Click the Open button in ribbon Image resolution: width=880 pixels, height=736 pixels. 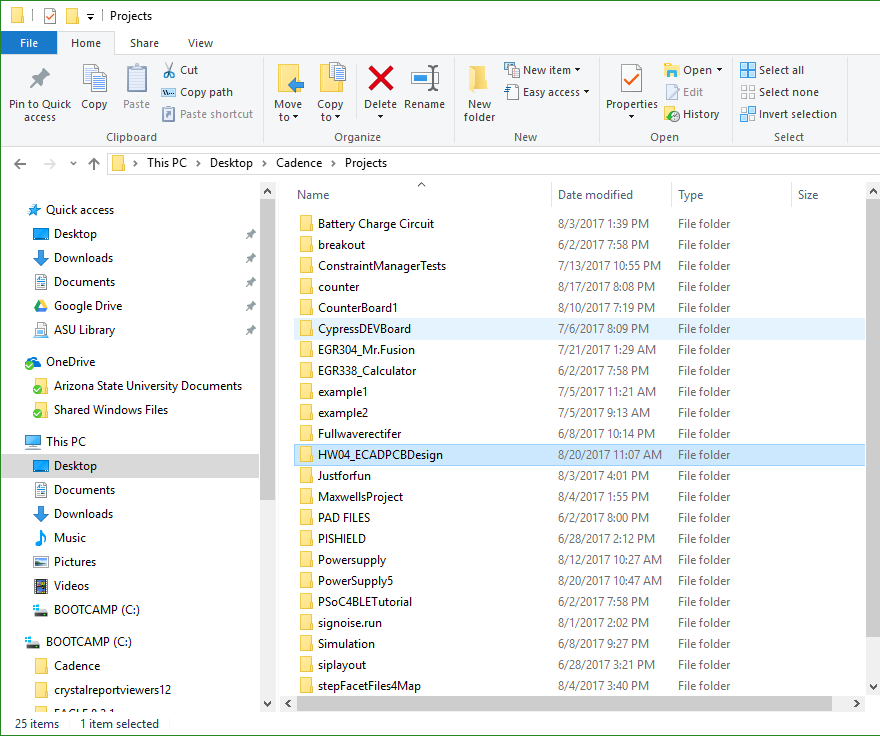688,70
